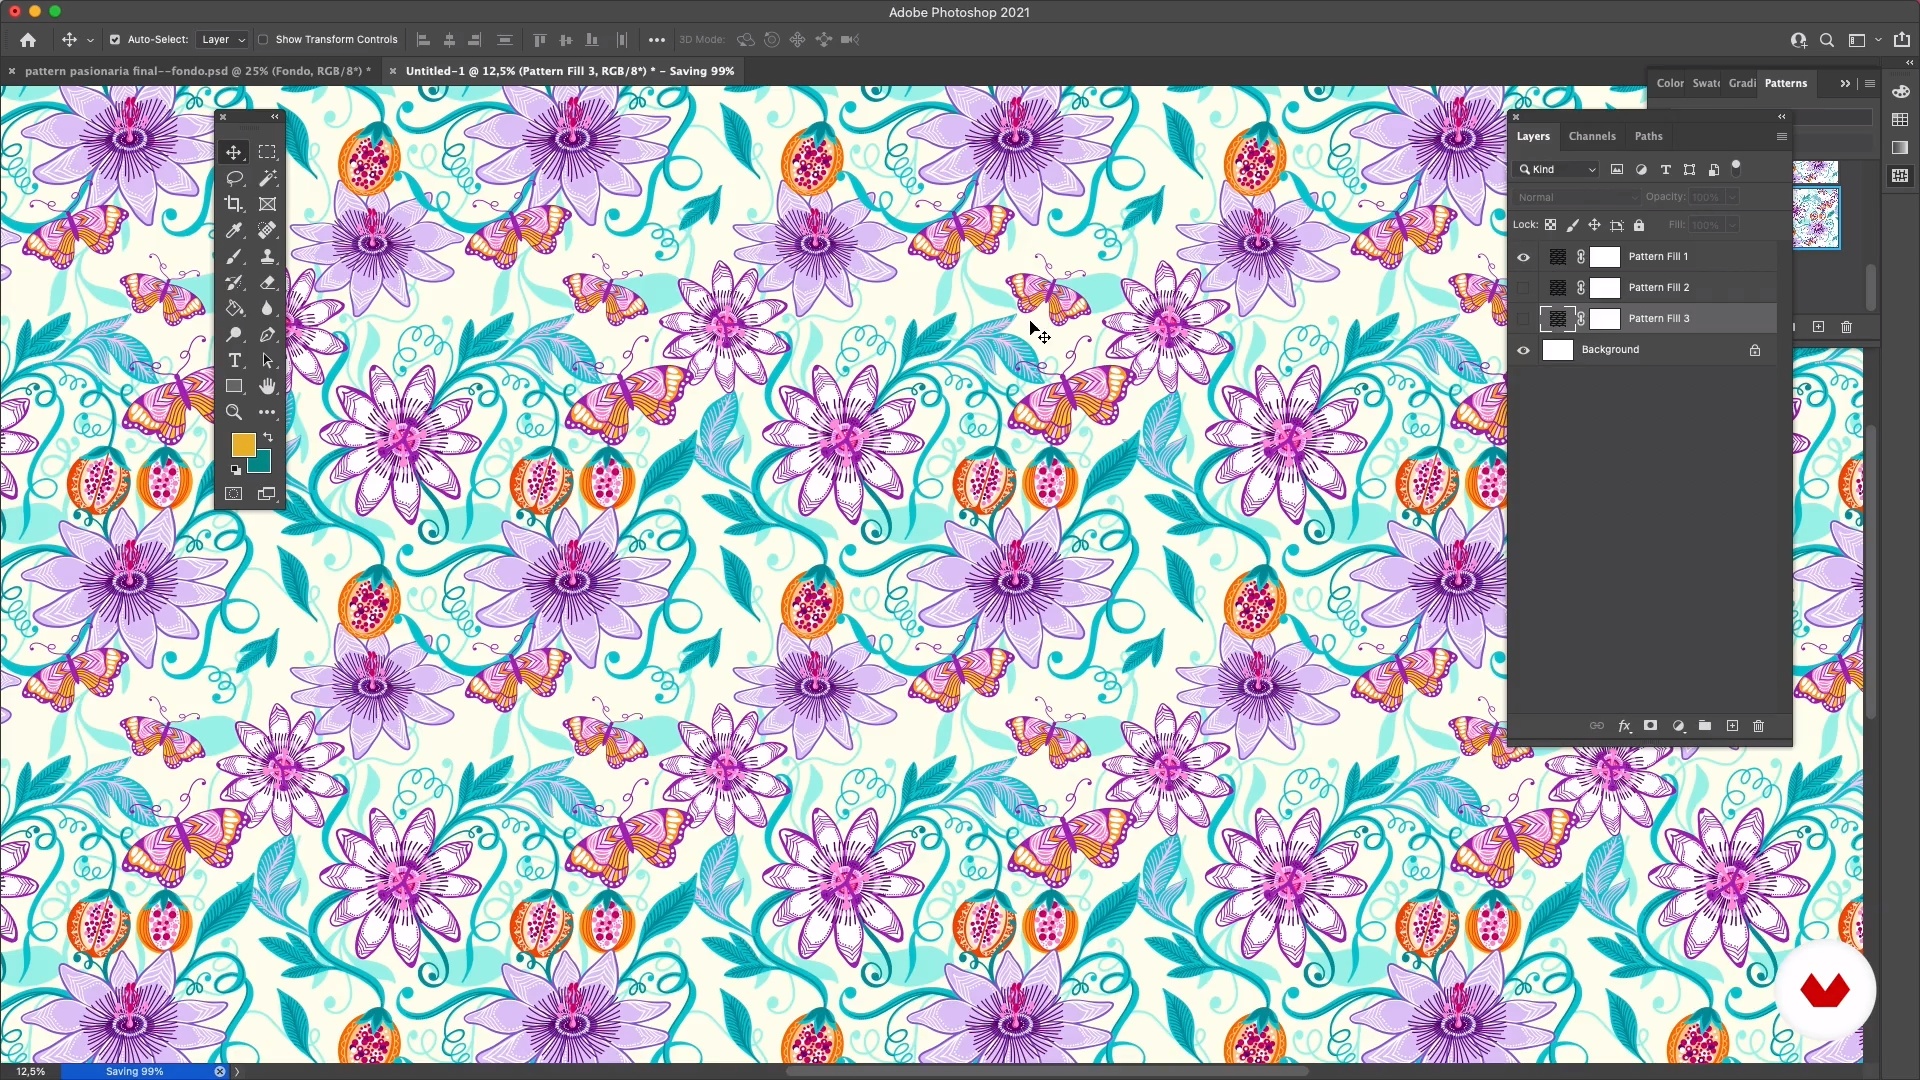The height and width of the screenshot is (1080, 1920).
Task: Select the Clone Stamp tool
Action: point(267,256)
